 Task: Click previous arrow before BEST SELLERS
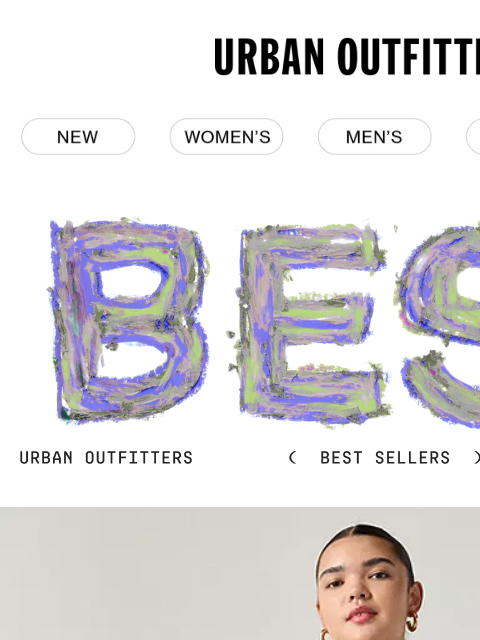[292, 458]
